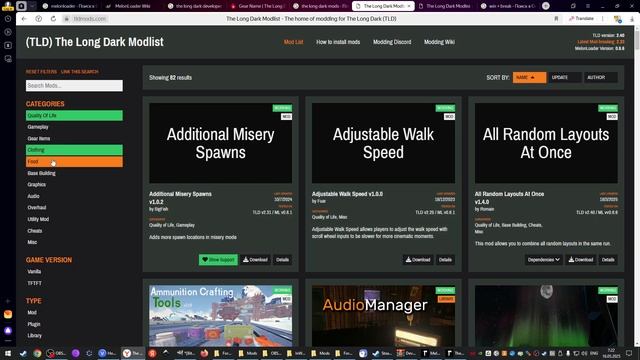Image resolution: width=640 pixels, height=360 pixels.
Task: Bookmark this page using the bookmark icon
Action: 556,19
